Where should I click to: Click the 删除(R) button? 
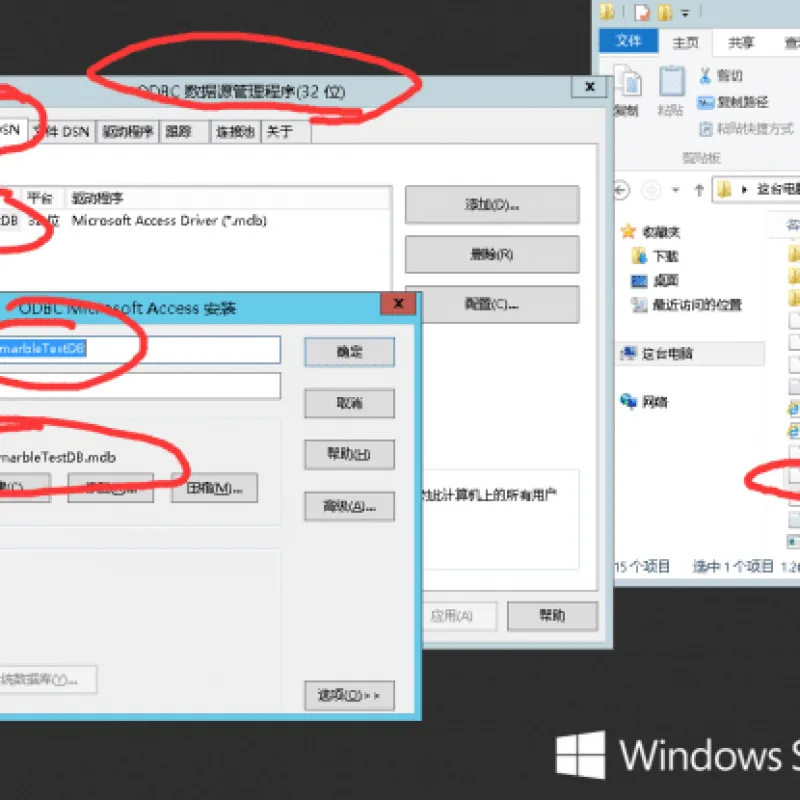pos(492,254)
